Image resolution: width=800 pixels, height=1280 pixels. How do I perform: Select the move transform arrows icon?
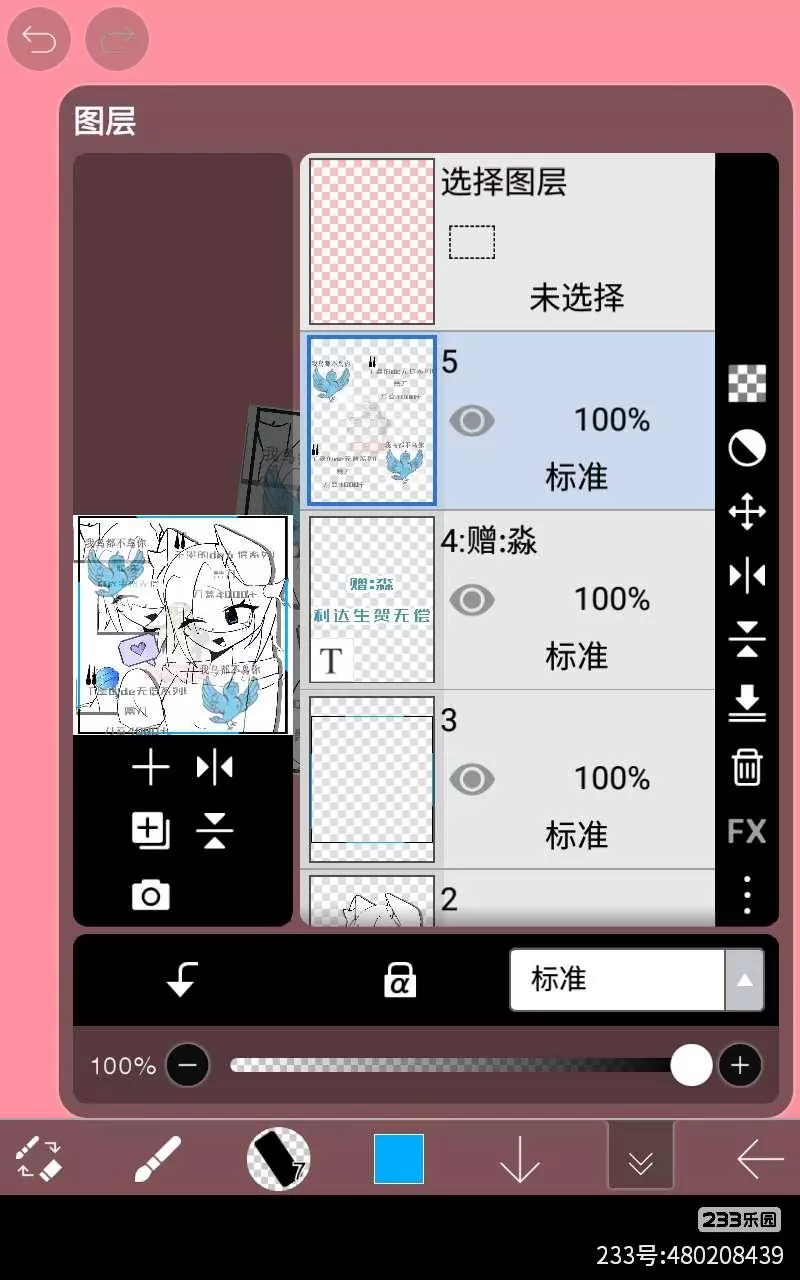tap(747, 512)
